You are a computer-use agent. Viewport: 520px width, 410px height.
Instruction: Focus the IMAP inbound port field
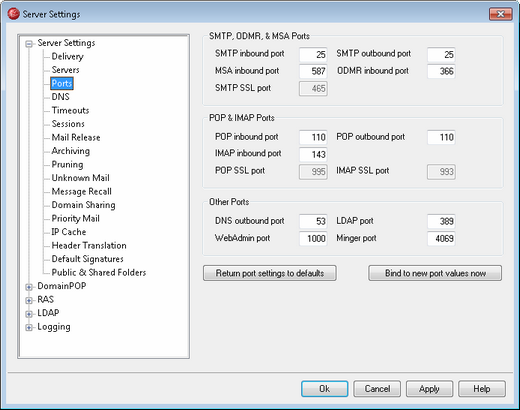tap(313, 154)
